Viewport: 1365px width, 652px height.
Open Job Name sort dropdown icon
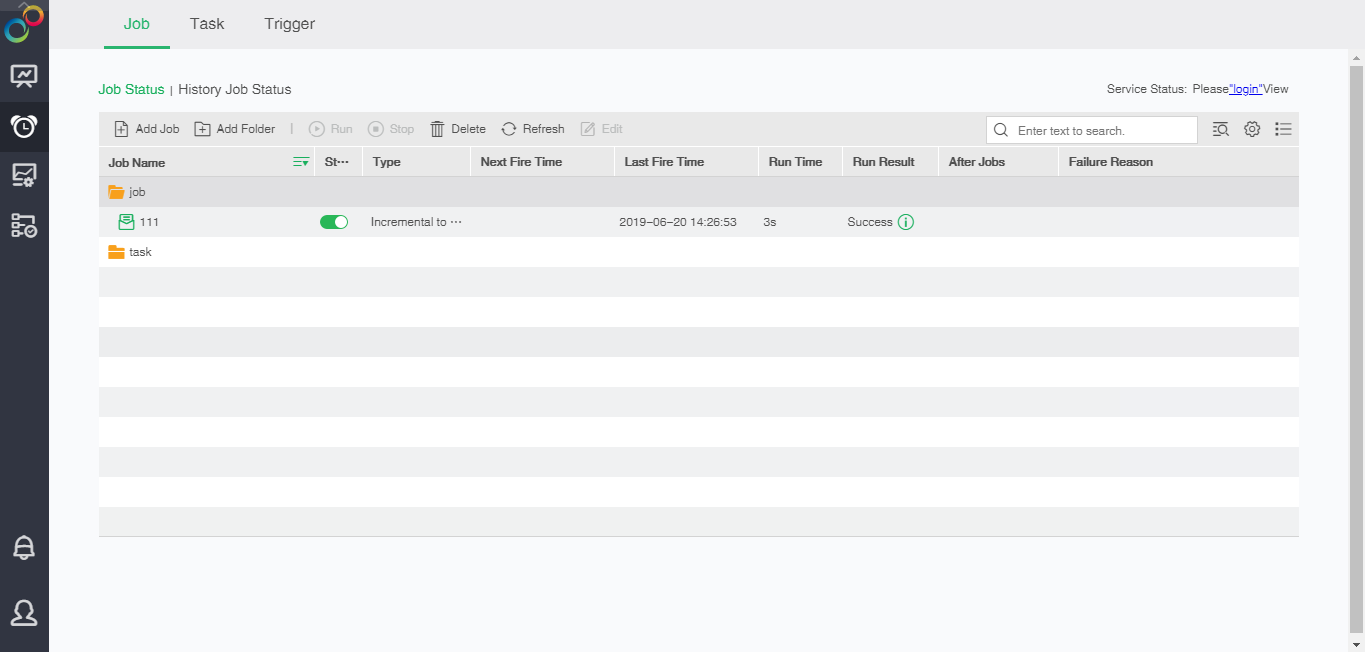[x=301, y=162]
